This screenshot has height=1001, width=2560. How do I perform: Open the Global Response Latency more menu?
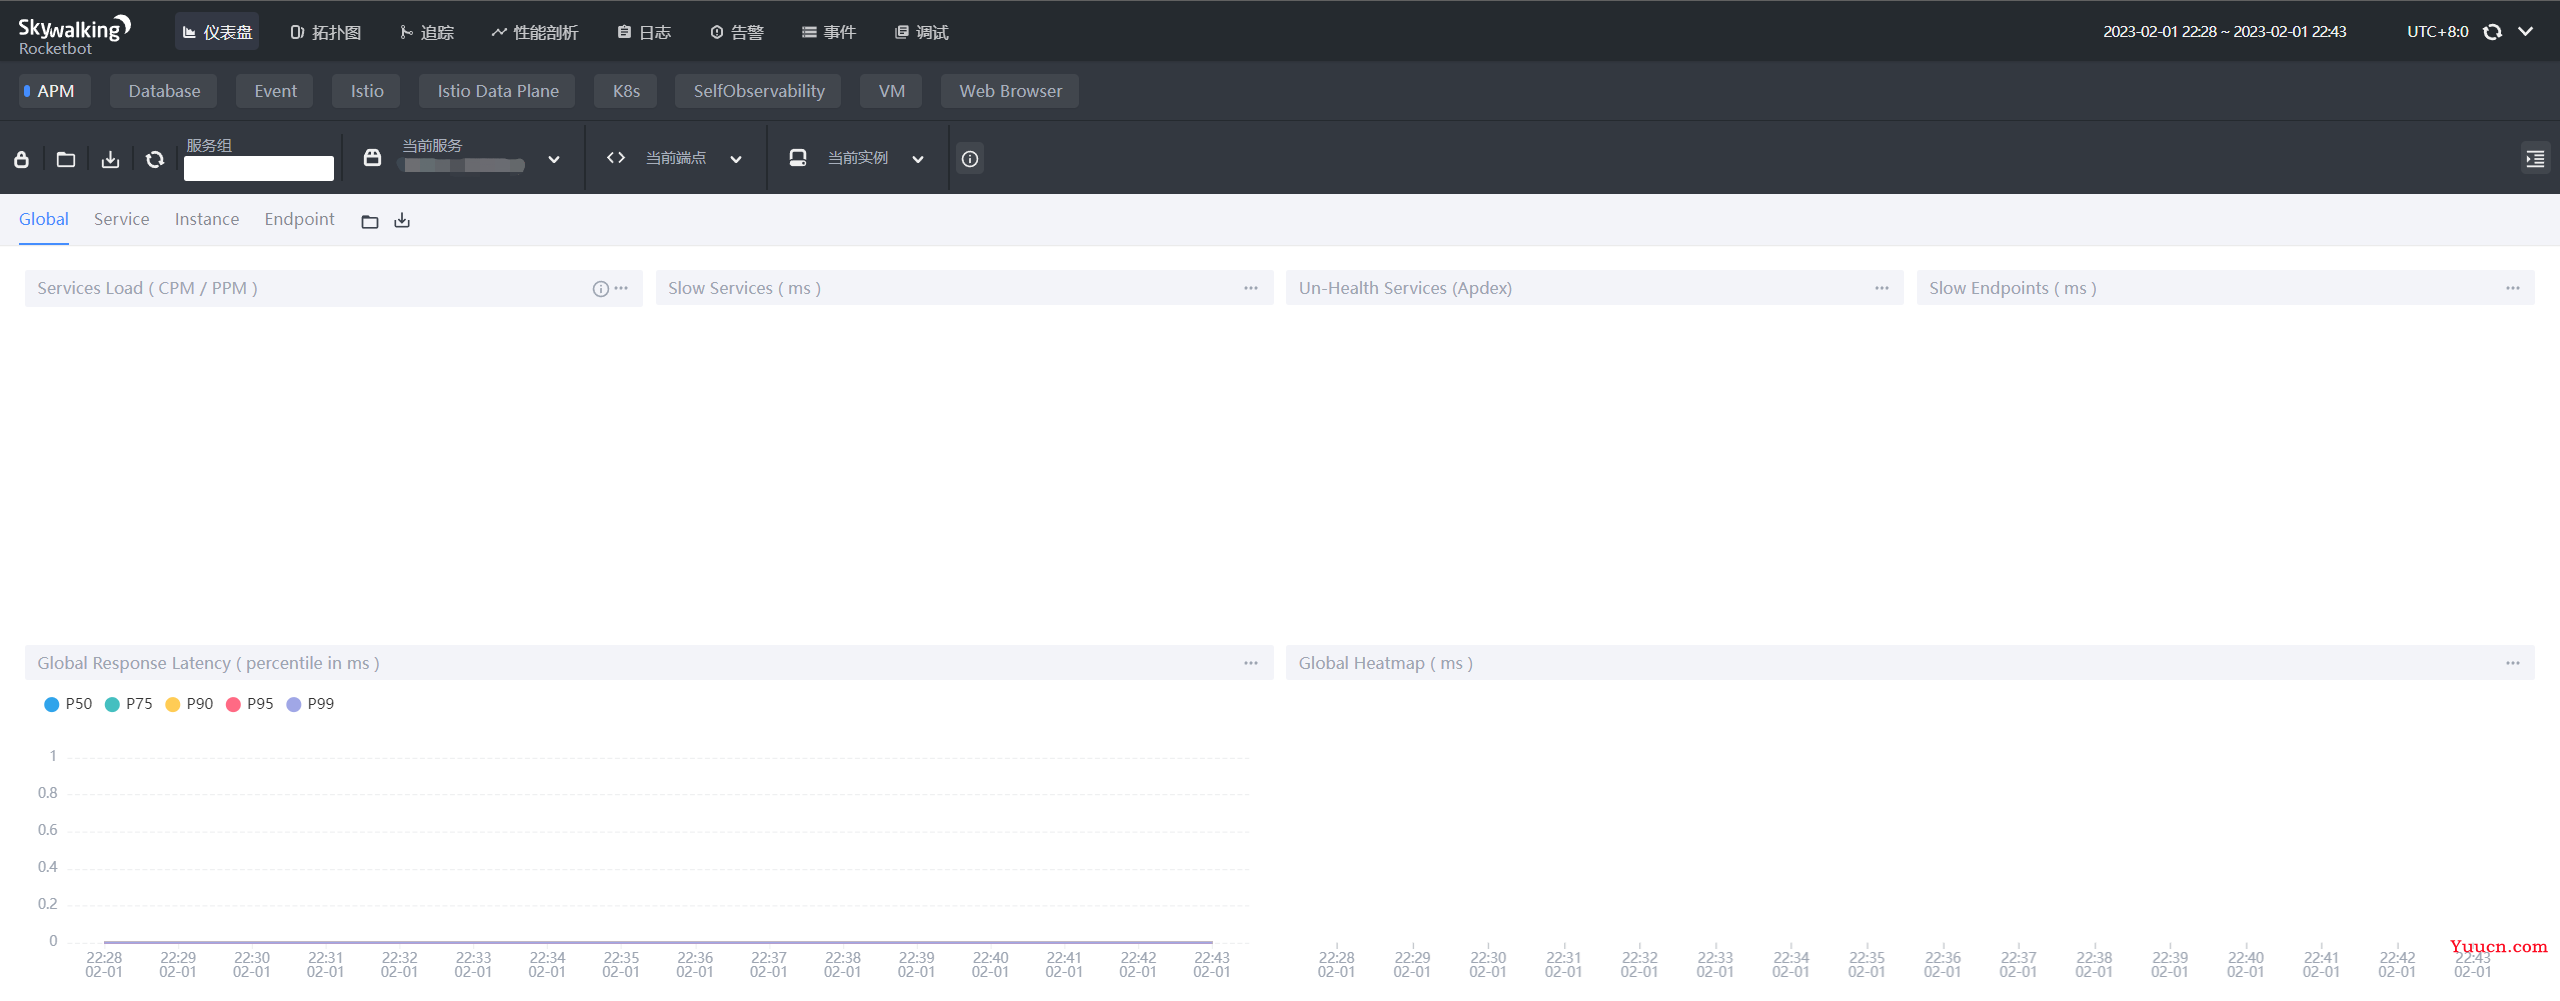pos(1251,663)
